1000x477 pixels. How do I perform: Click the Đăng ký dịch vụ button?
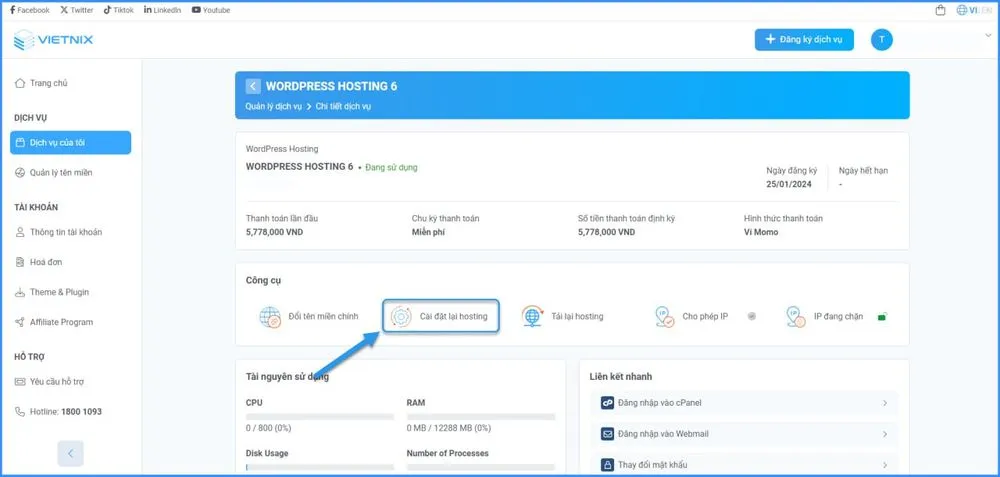pyautogui.click(x=804, y=40)
